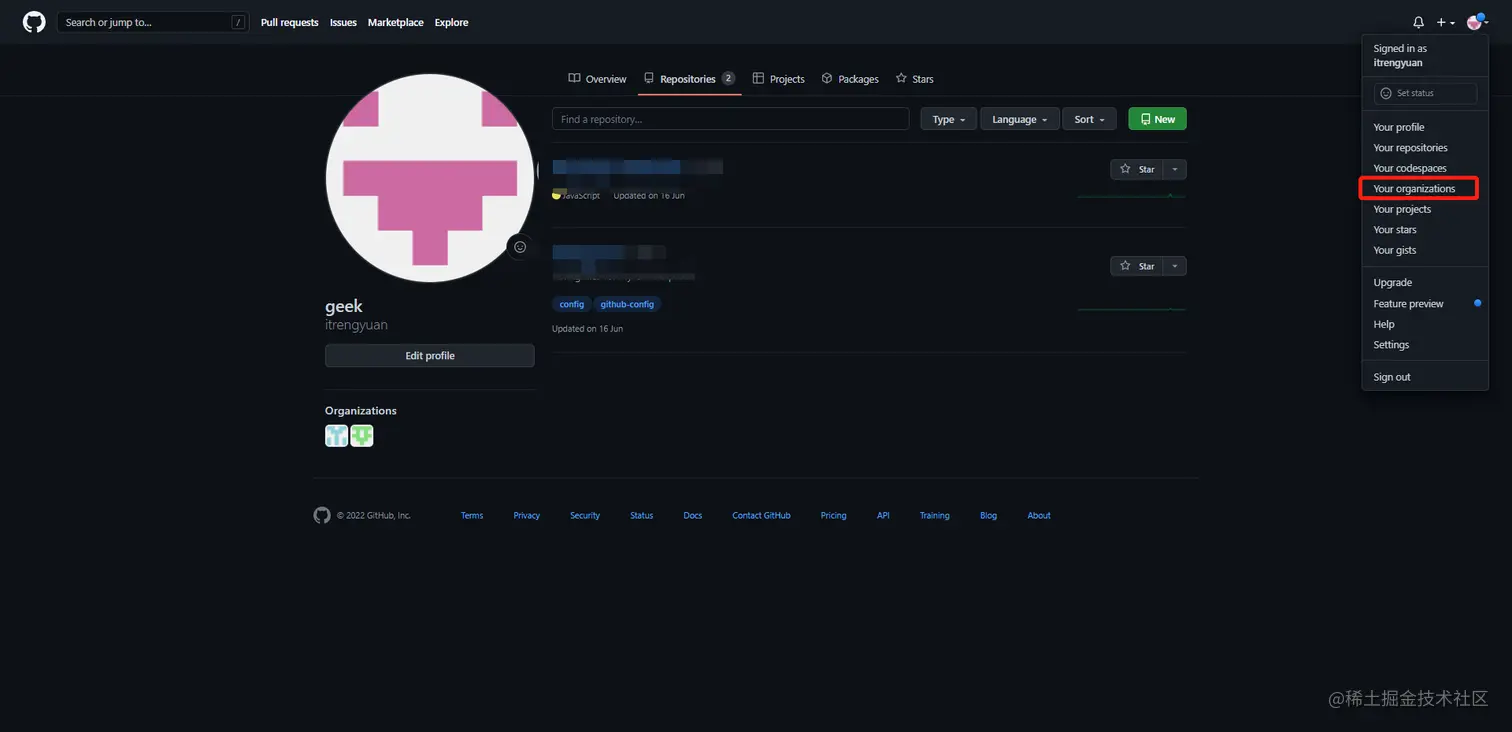Image resolution: width=1512 pixels, height=732 pixels.
Task: Open the Terms footer link
Action: point(472,516)
